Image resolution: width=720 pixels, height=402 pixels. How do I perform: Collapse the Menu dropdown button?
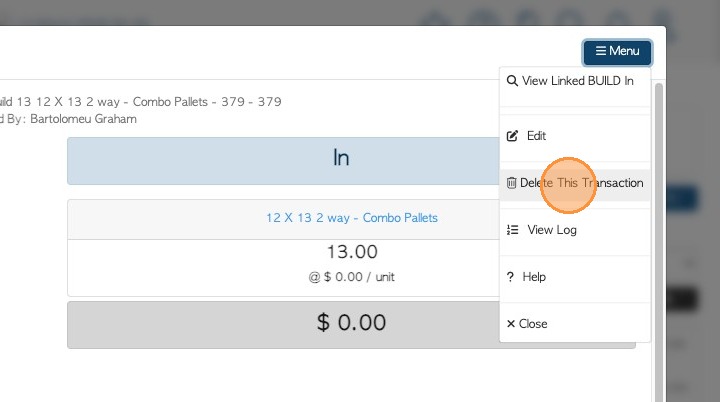[x=618, y=52]
